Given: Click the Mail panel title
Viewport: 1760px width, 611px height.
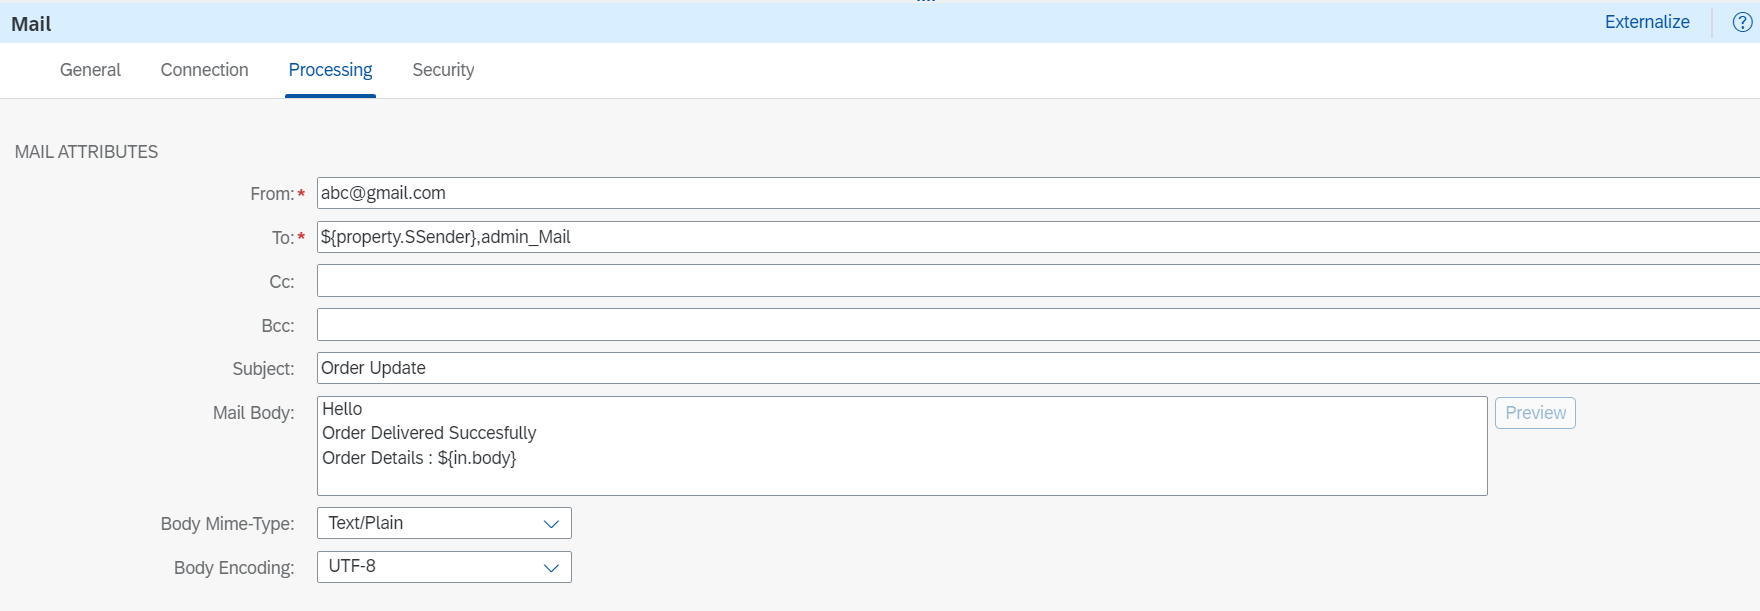Looking at the screenshot, I should pyautogui.click(x=31, y=24).
